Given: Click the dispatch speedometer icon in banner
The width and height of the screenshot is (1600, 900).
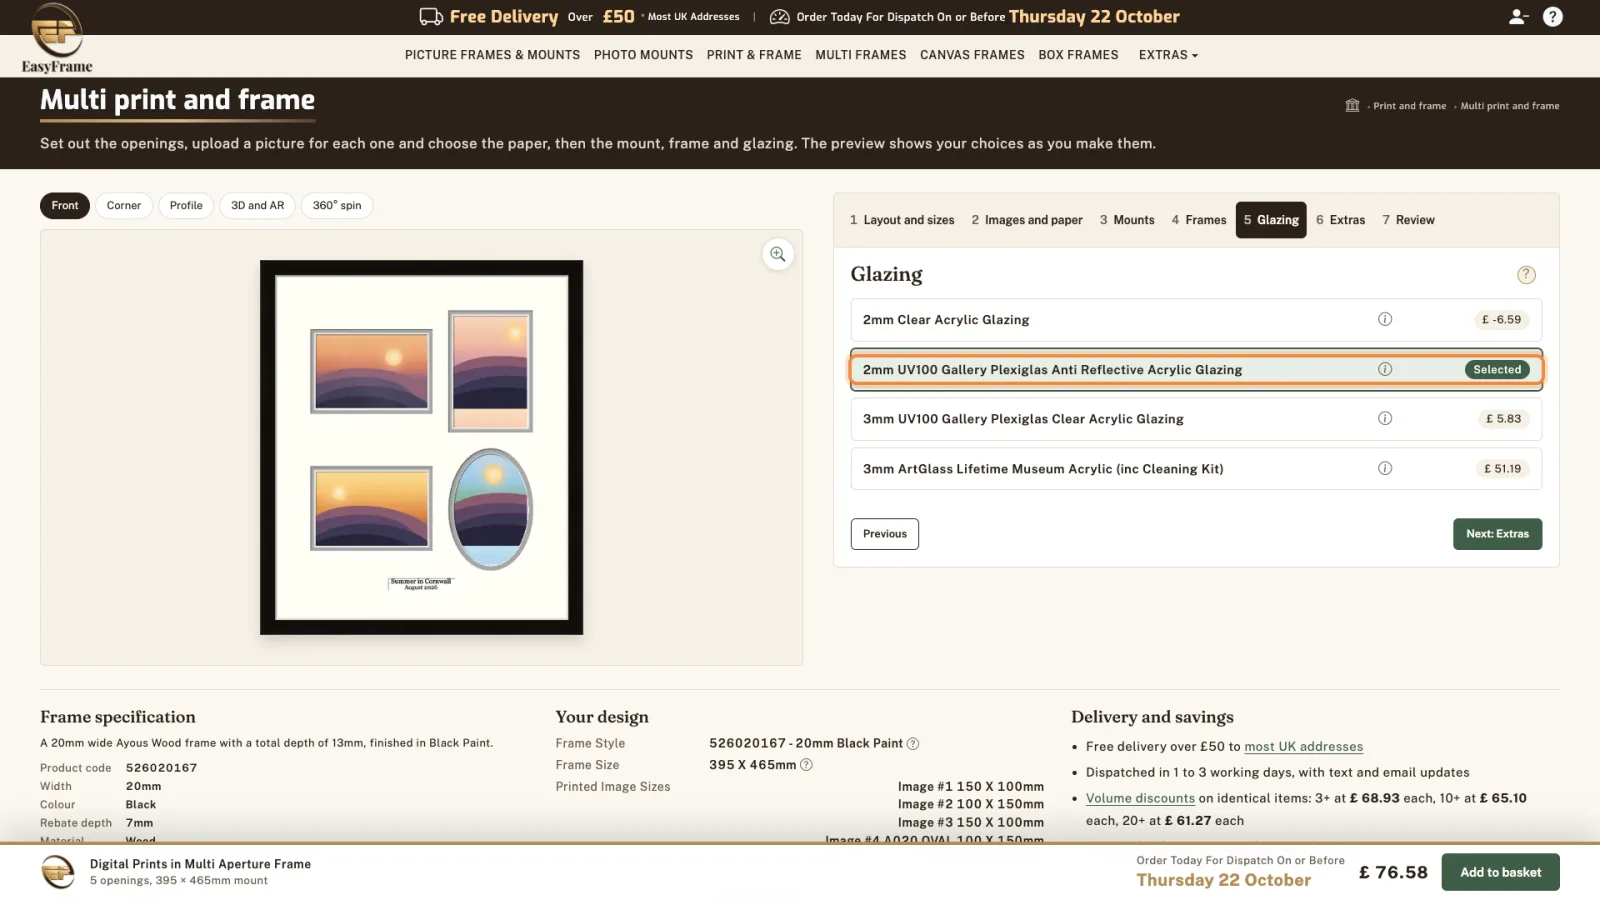Looking at the screenshot, I should (x=779, y=16).
